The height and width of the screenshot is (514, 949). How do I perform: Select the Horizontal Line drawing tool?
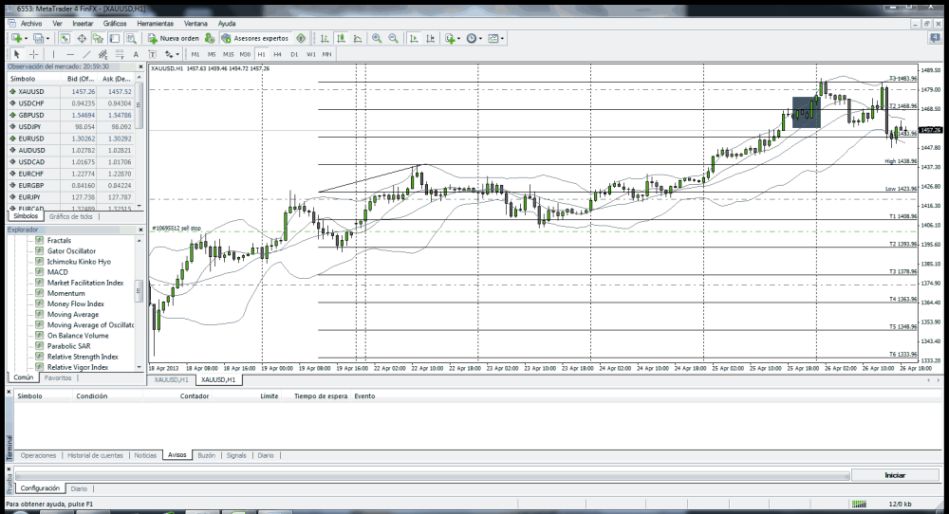tap(70, 54)
